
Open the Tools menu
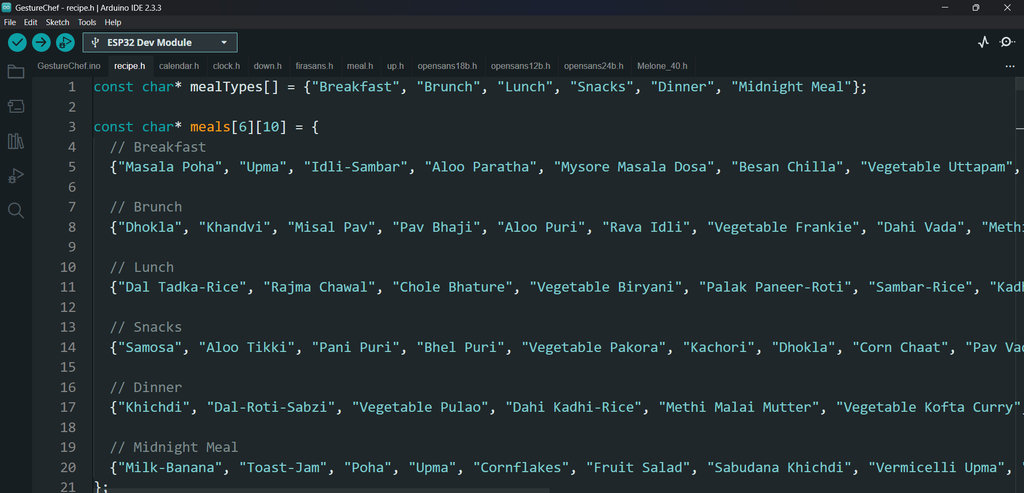pyautogui.click(x=87, y=22)
